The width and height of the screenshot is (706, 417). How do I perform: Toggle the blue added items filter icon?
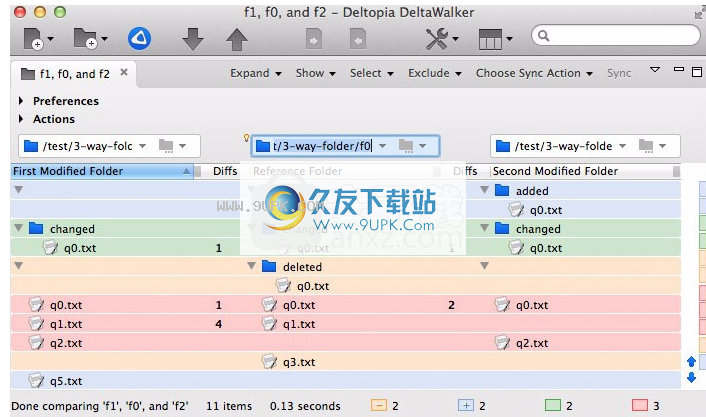pos(466,405)
